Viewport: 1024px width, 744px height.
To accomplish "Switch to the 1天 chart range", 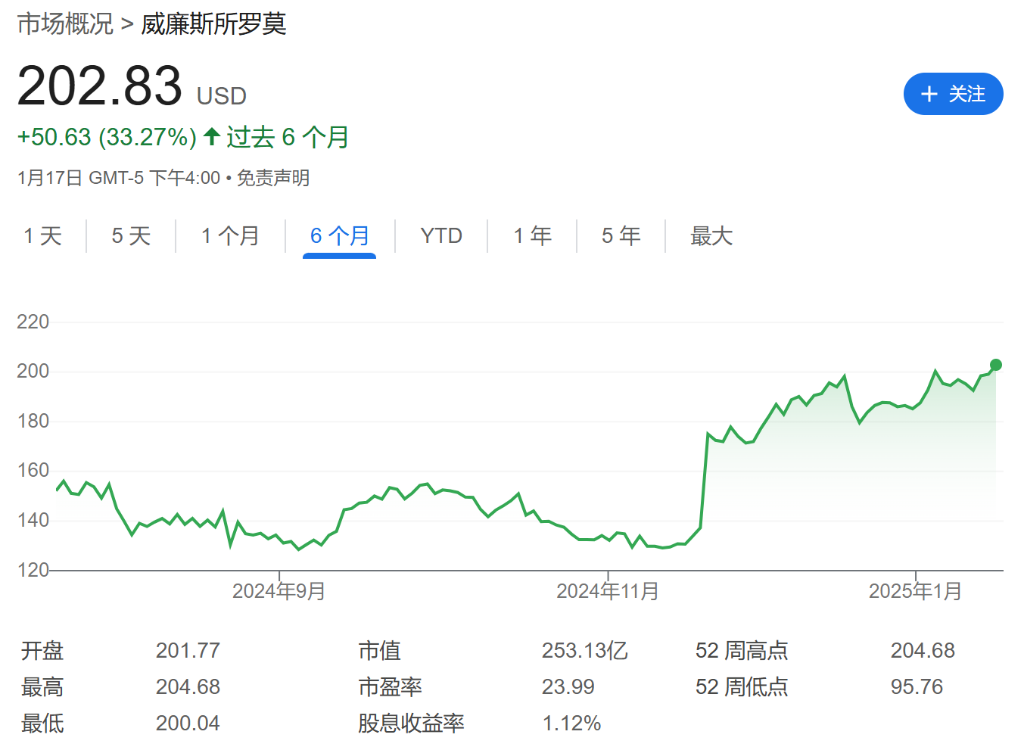I will tap(42, 236).
